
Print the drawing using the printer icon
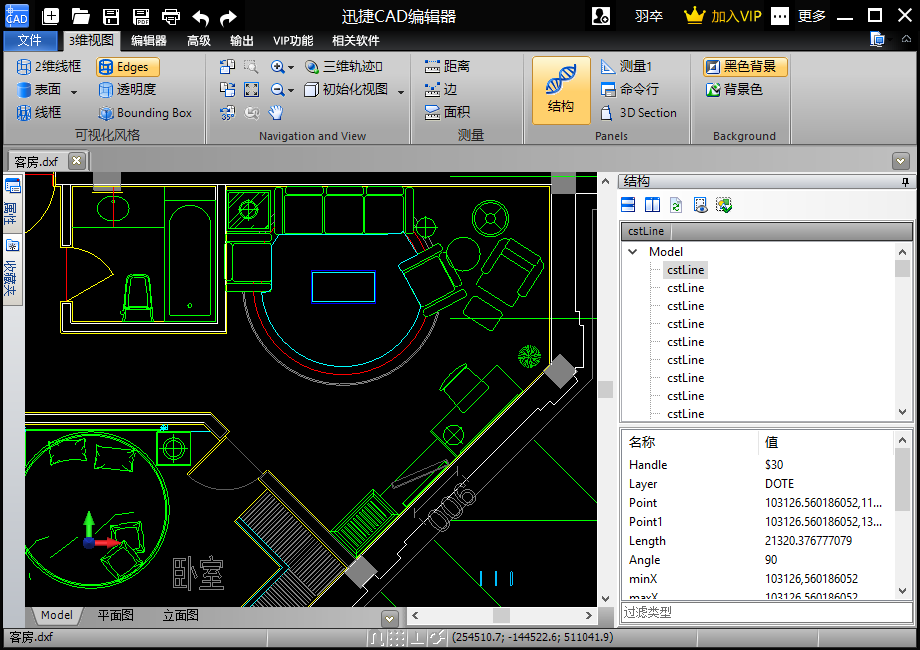171,16
